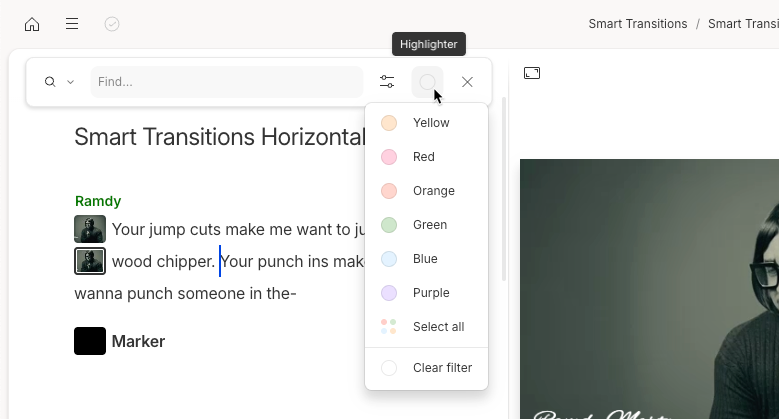Image resolution: width=779 pixels, height=419 pixels.
Task: Click the Marker heading text
Action: click(x=138, y=341)
